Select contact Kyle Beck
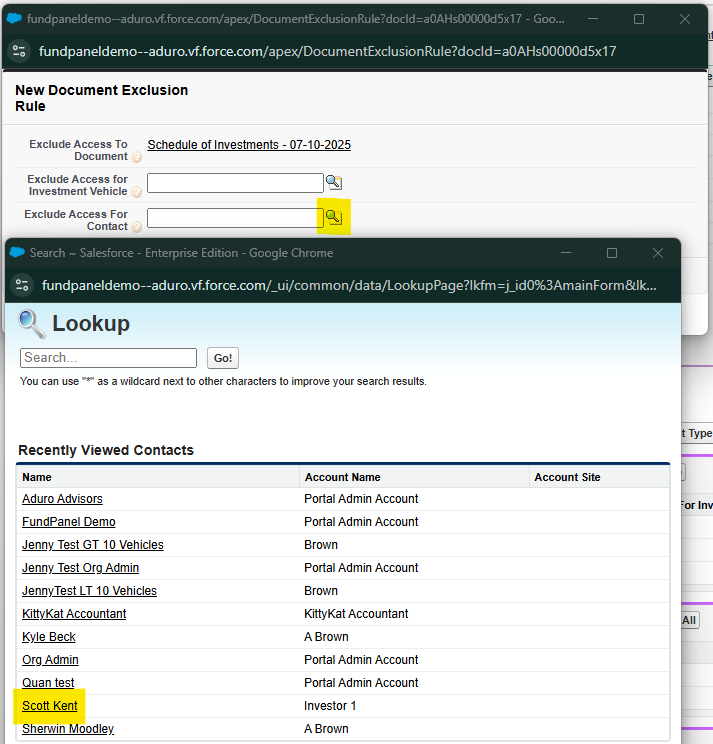 [x=48, y=637]
